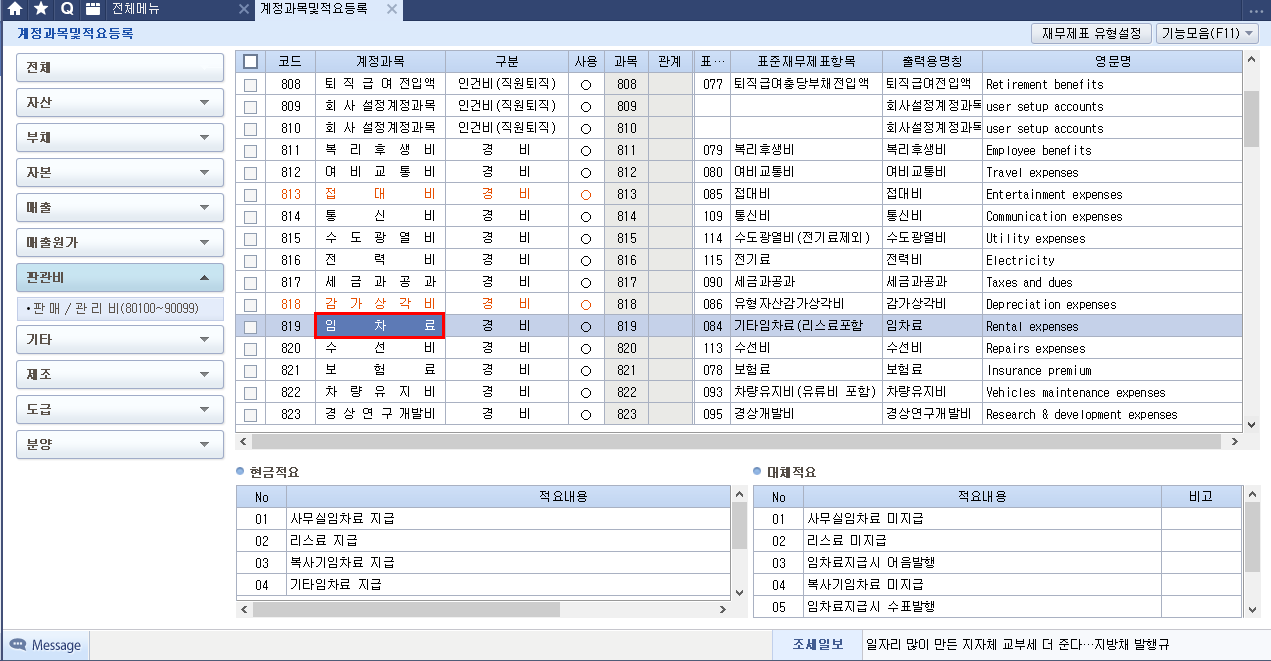This screenshot has height=661, width=1271.
Task: Select 계정과목및적요등록 tab
Action: click(313, 9)
